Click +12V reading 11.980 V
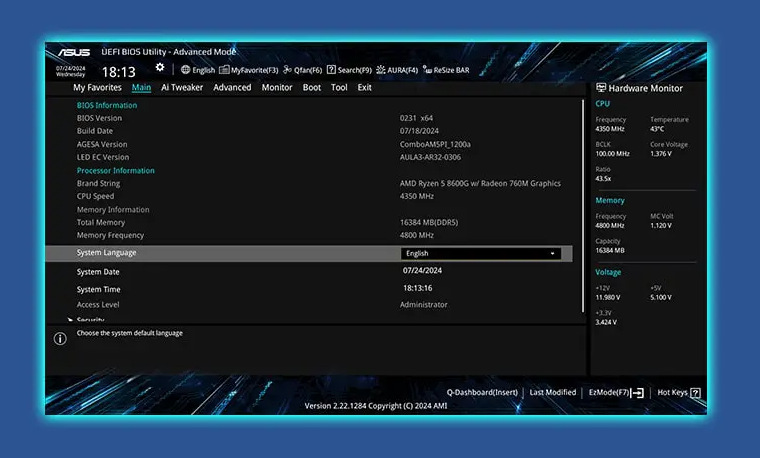760x458 pixels. point(608,297)
